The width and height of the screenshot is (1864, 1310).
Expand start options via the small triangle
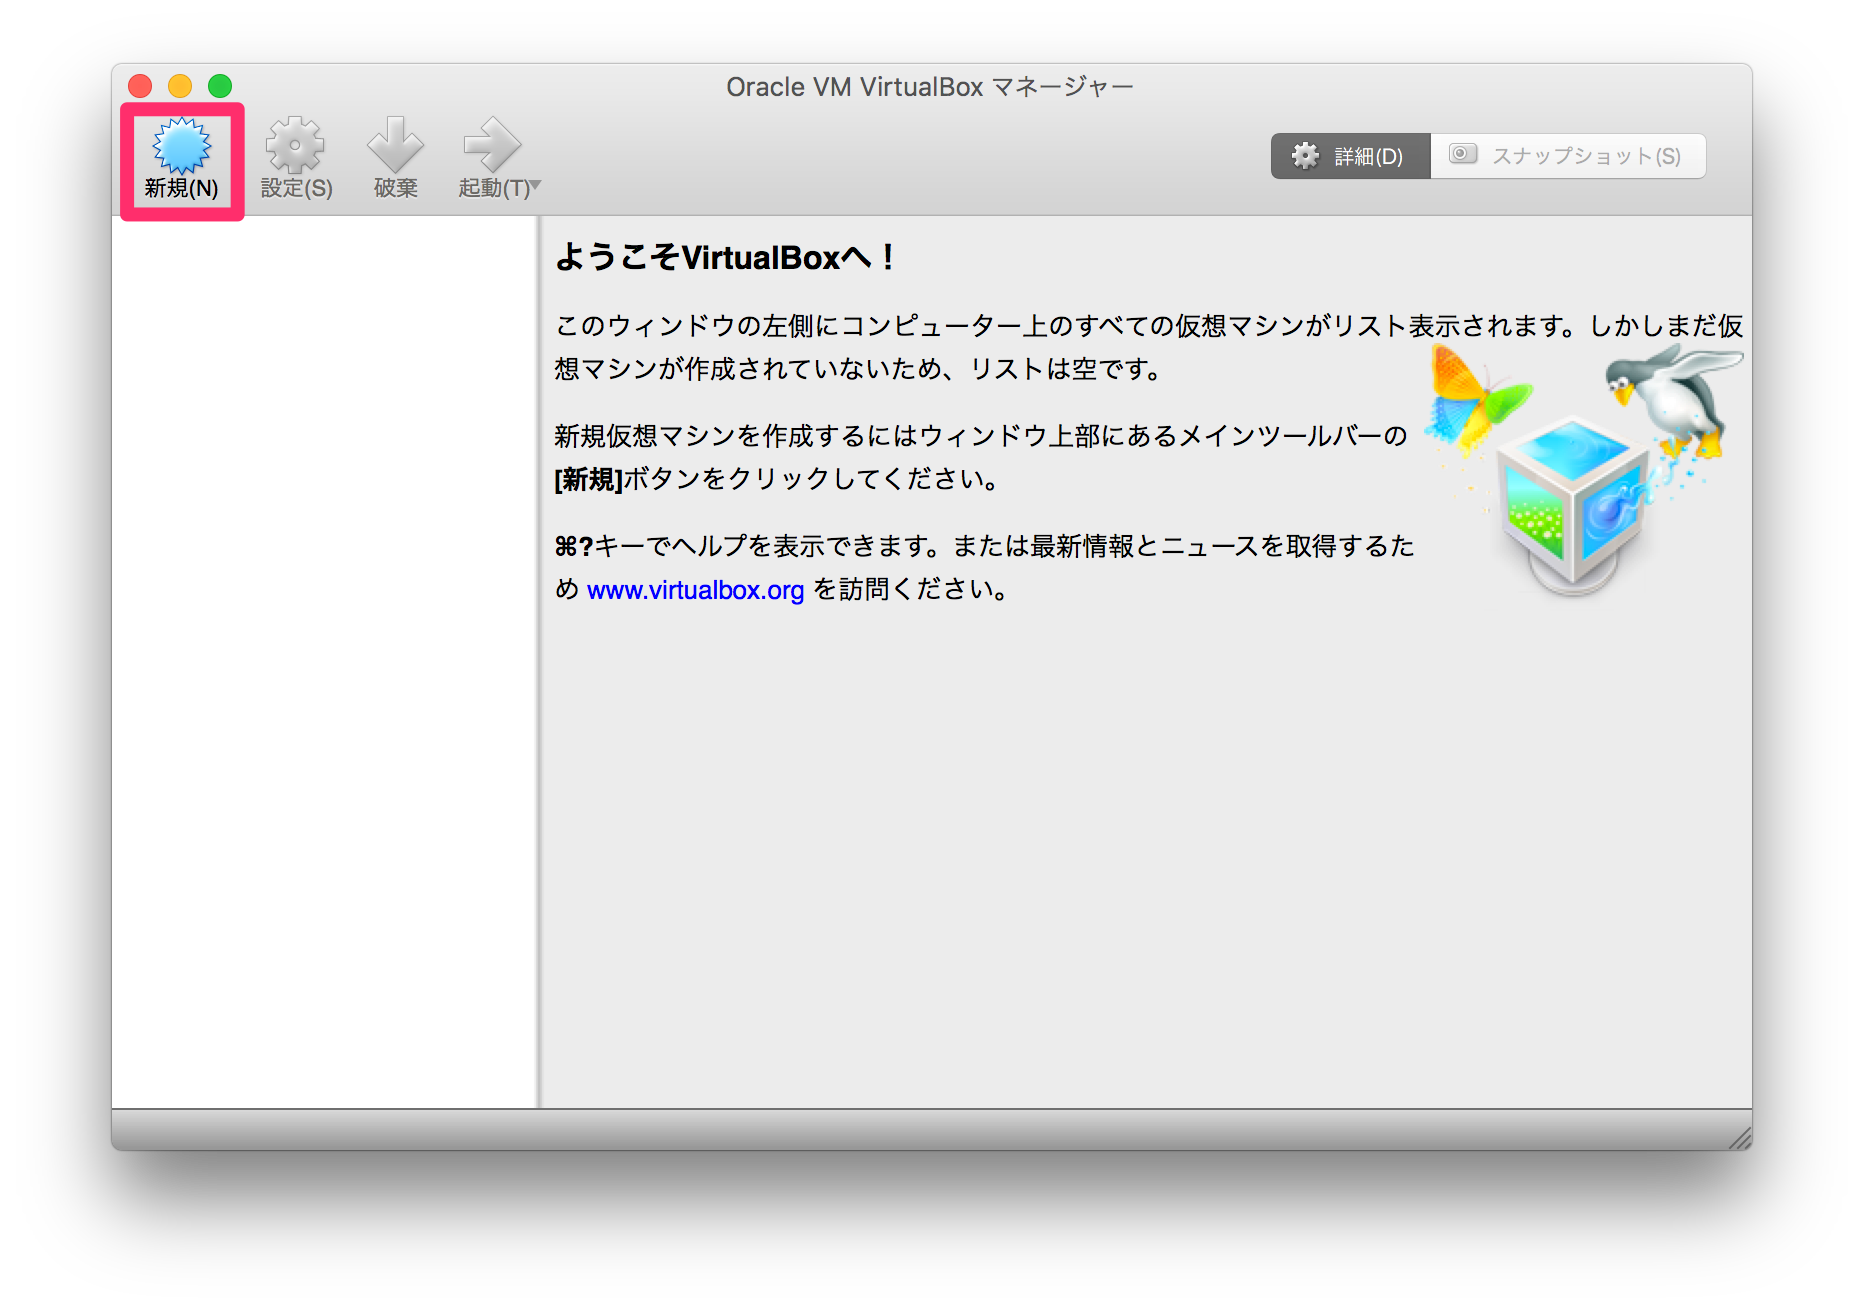point(536,185)
